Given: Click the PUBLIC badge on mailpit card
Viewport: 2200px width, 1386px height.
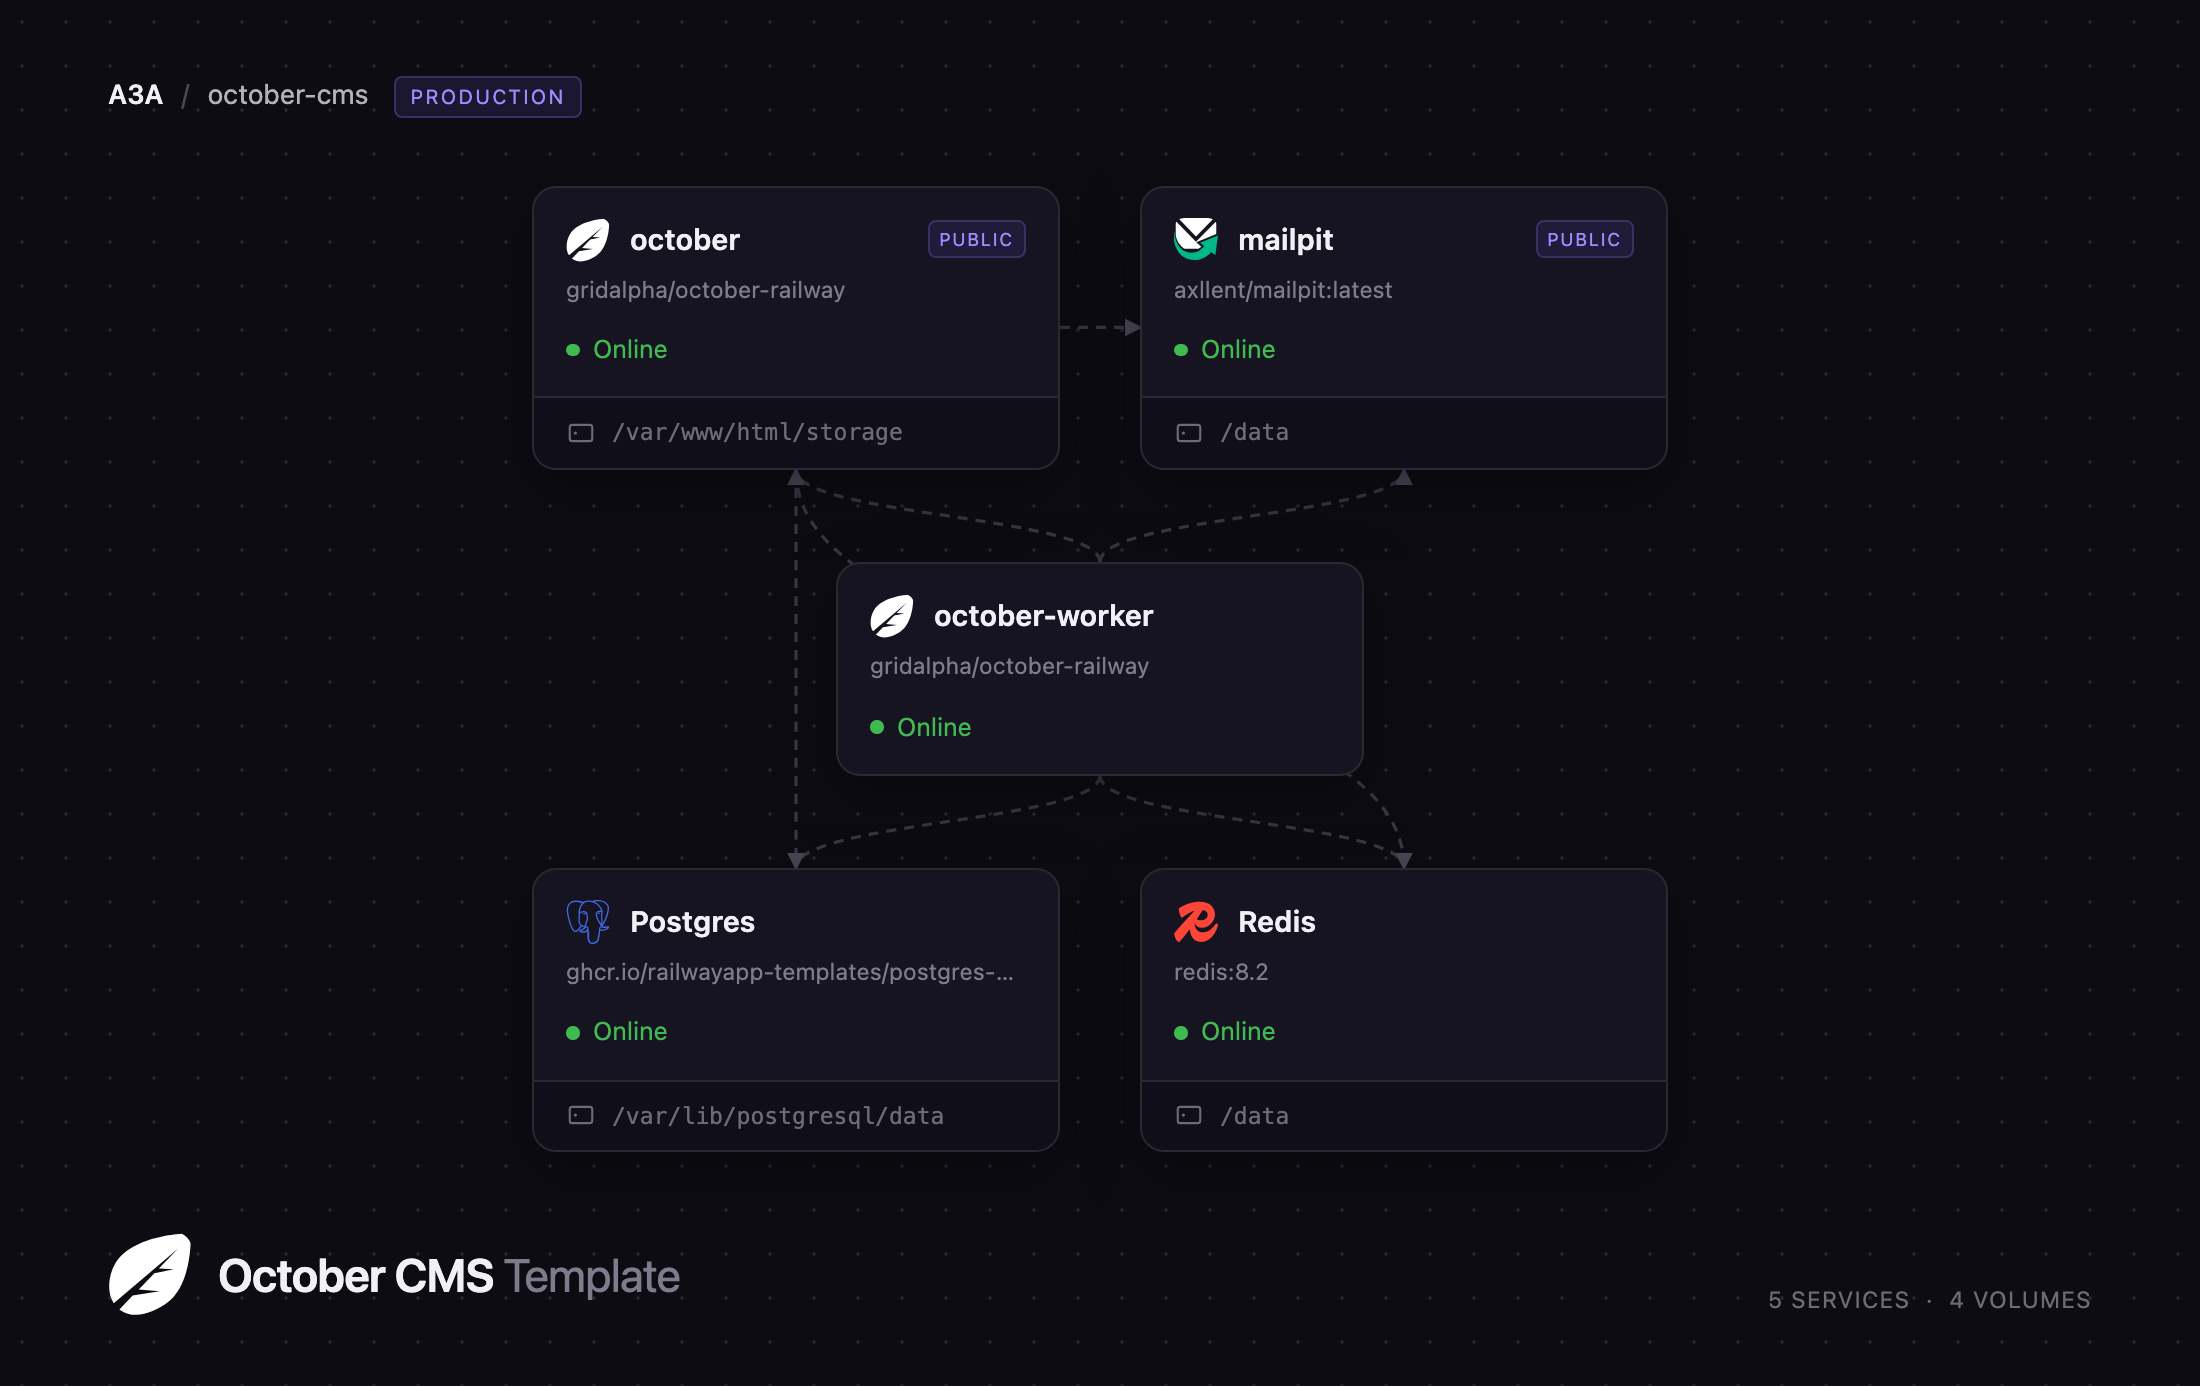Looking at the screenshot, I should tap(1585, 239).
